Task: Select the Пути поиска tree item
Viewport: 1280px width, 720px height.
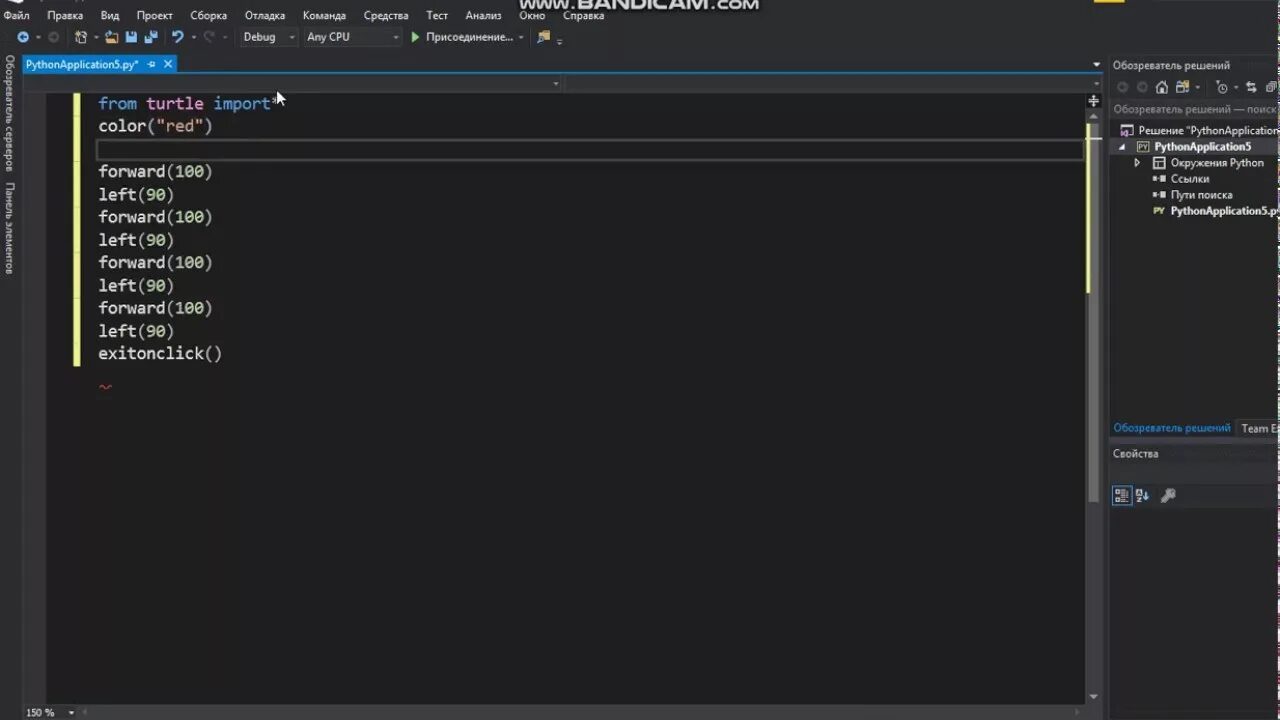Action: (x=1201, y=195)
